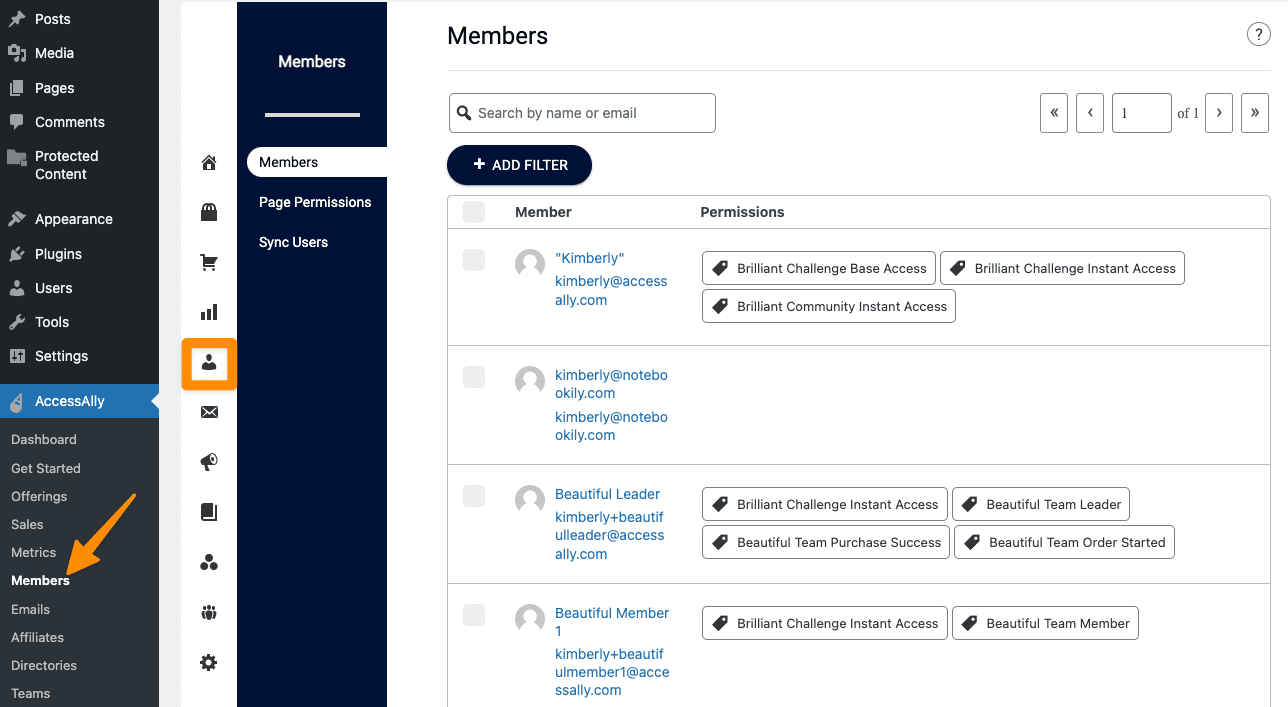Open Page Permissions in the submenu
The width and height of the screenshot is (1288, 707).
315,202
